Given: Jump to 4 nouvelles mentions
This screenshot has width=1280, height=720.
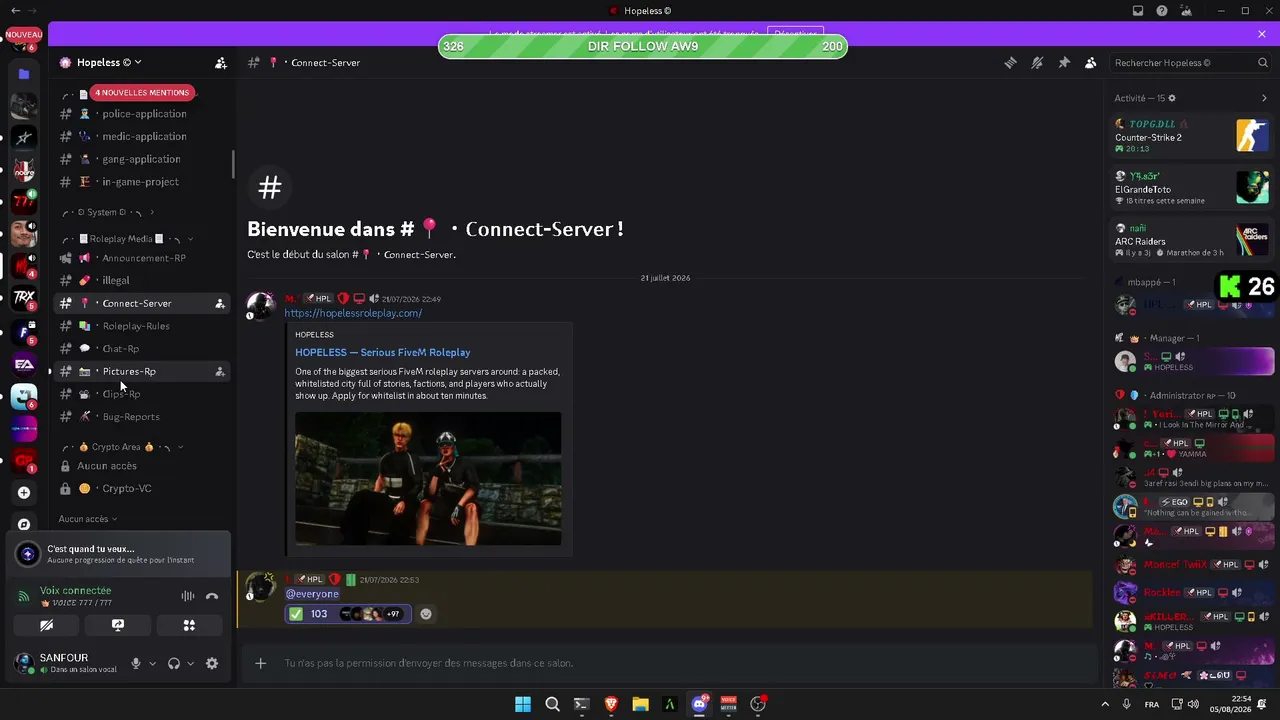Looking at the screenshot, I should click(x=142, y=92).
